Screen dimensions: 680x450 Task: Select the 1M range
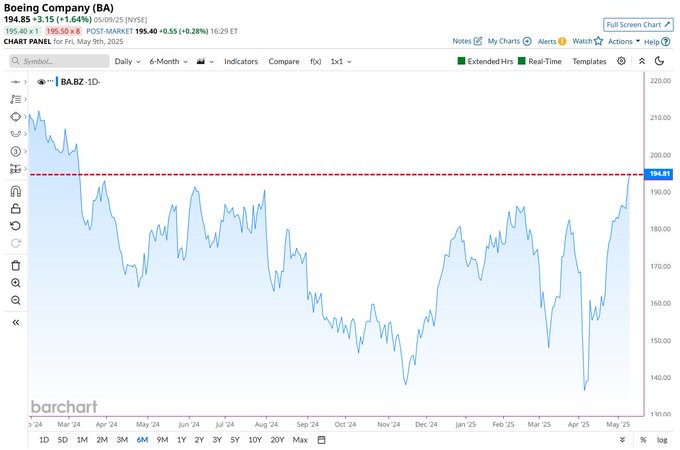(x=82, y=440)
